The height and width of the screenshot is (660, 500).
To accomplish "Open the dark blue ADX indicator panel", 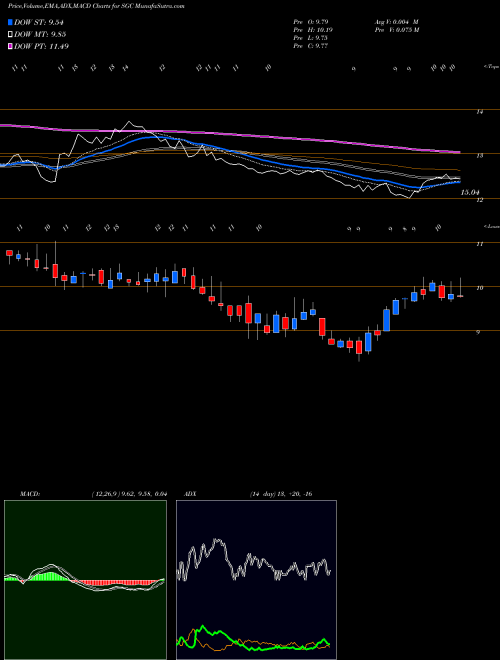I will [x=256, y=580].
